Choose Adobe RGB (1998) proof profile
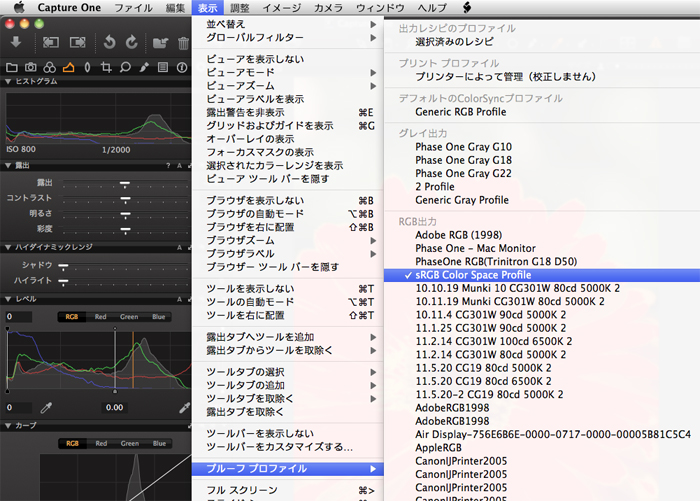The height and width of the screenshot is (501, 700). coord(542,235)
